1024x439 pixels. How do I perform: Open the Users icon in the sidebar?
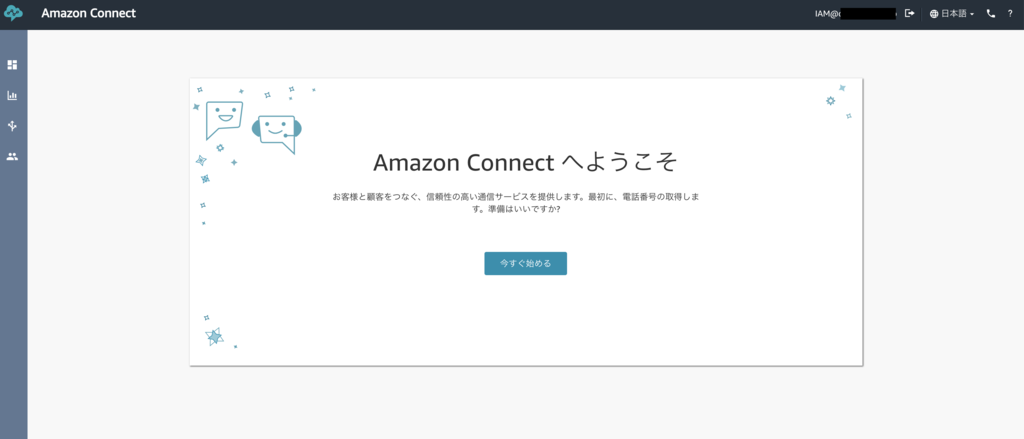(12, 157)
